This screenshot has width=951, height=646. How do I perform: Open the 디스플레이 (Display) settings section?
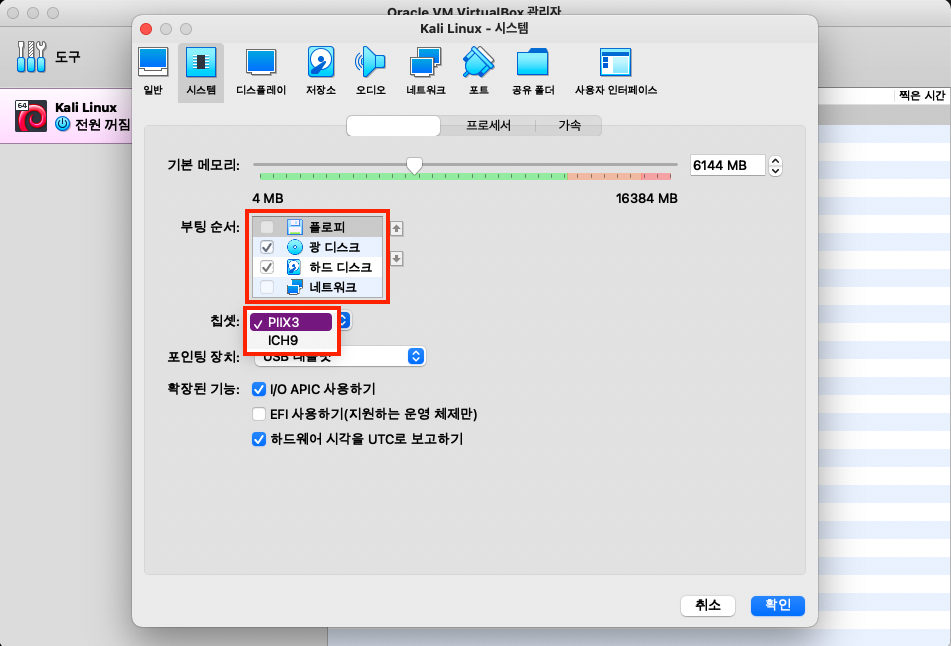coord(261,72)
